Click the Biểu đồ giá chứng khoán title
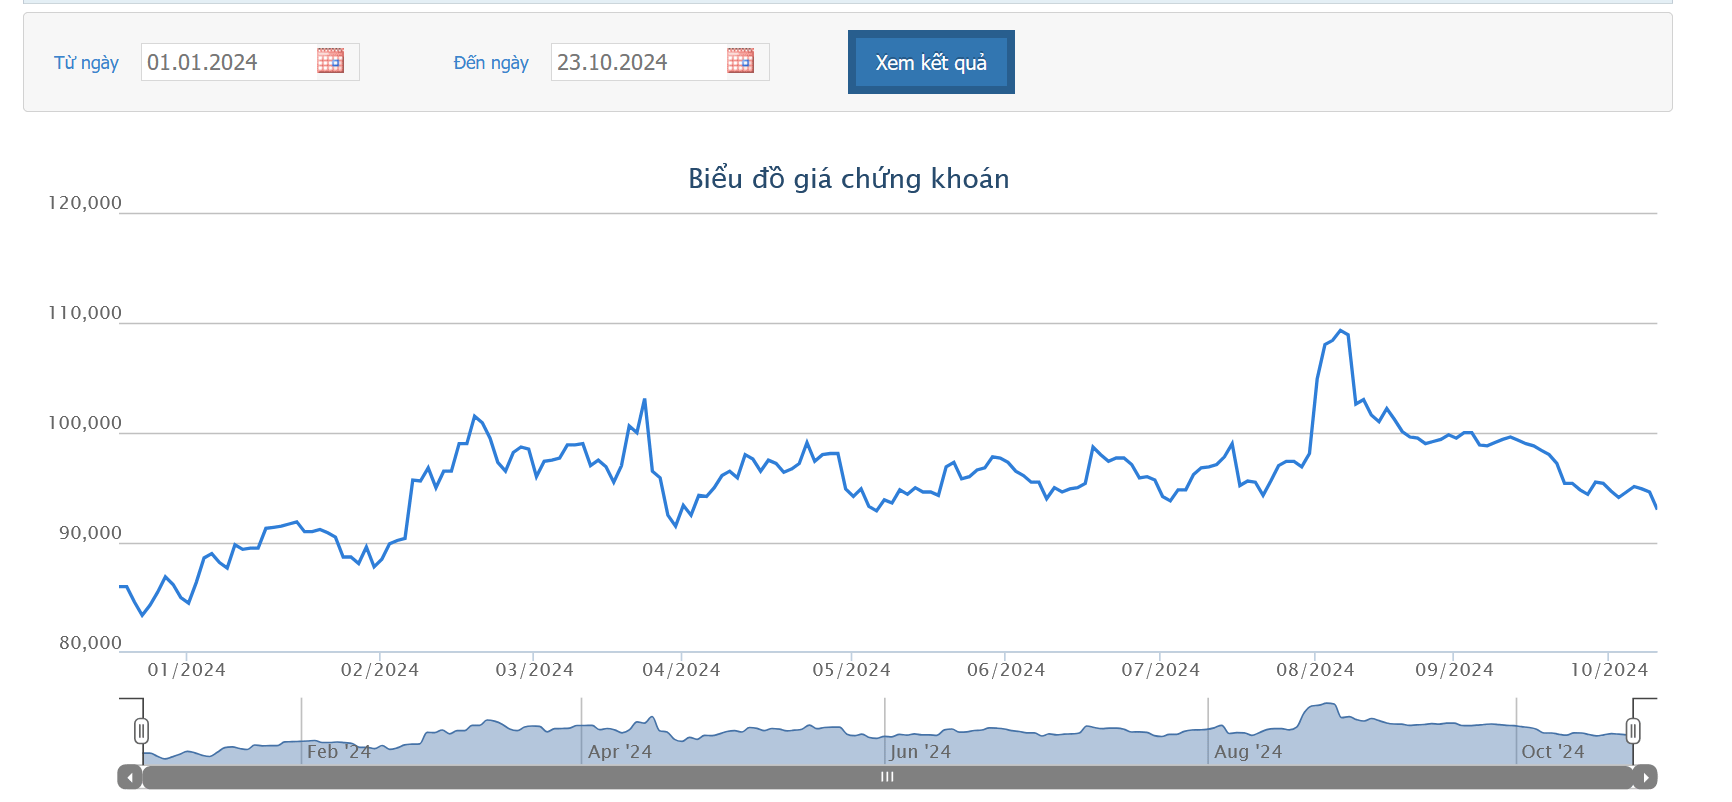1732x802 pixels. coord(848,178)
